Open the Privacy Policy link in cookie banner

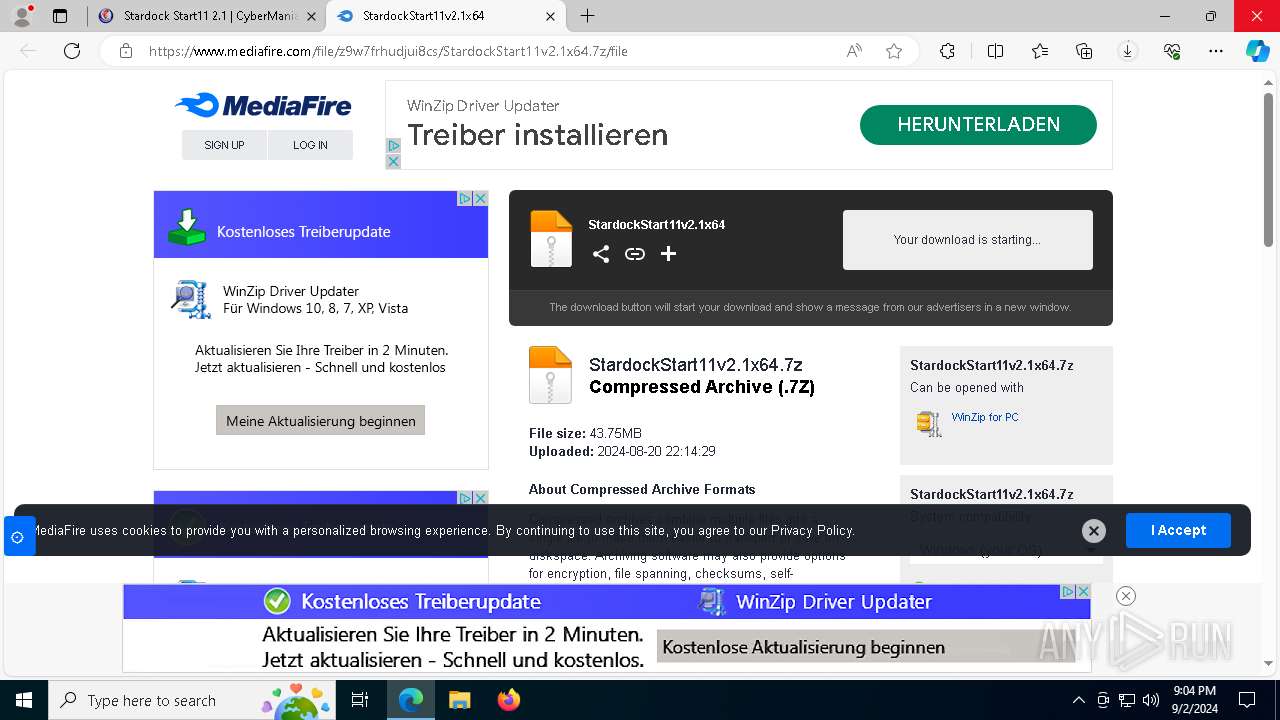[812, 530]
